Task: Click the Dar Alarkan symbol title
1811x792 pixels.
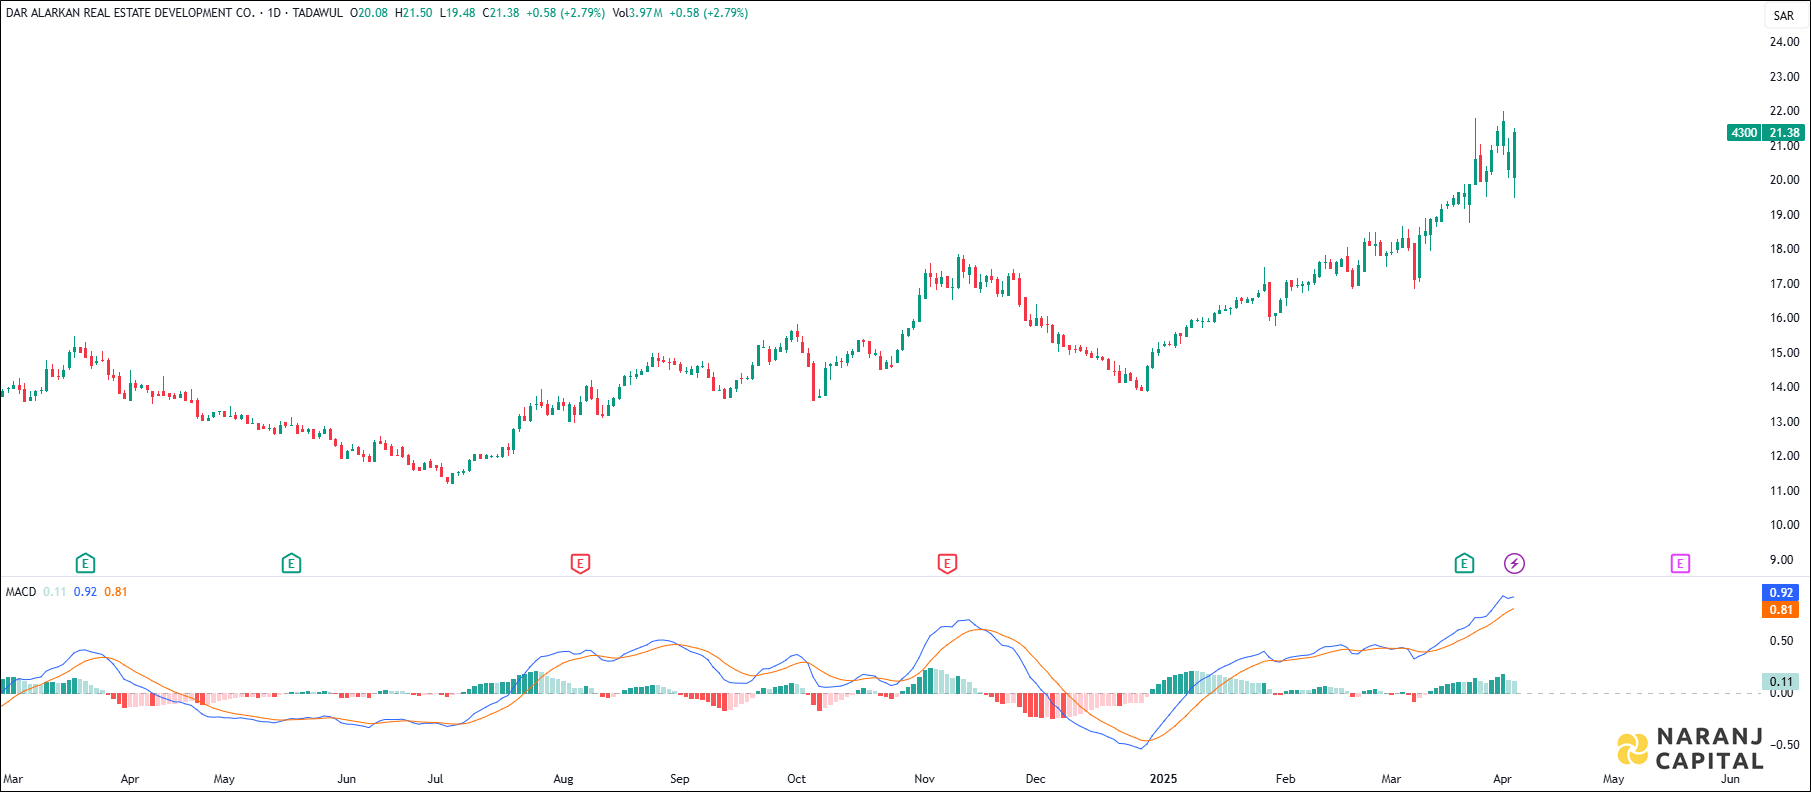Action: [x=130, y=13]
